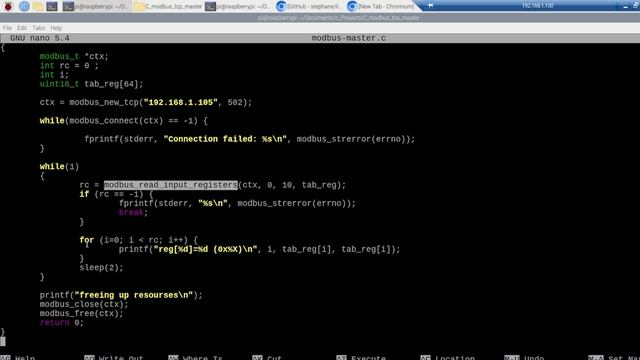This screenshot has width=640, height=360.
Task: Click the "Connection failed: %s\n" string
Action: (225, 139)
